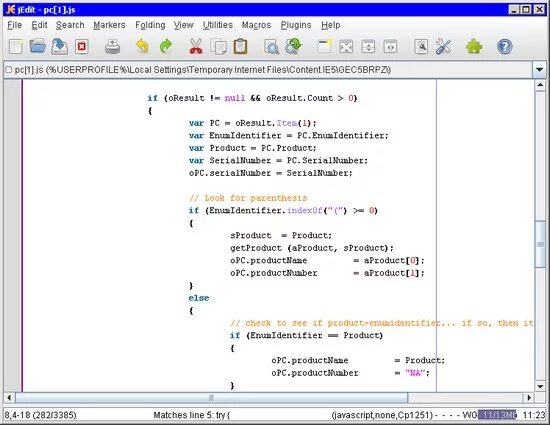Image resolution: width=550 pixels, height=425 pixels.
Task: Click the horizontal scrollbar right arrow
Action: [529, 398]
